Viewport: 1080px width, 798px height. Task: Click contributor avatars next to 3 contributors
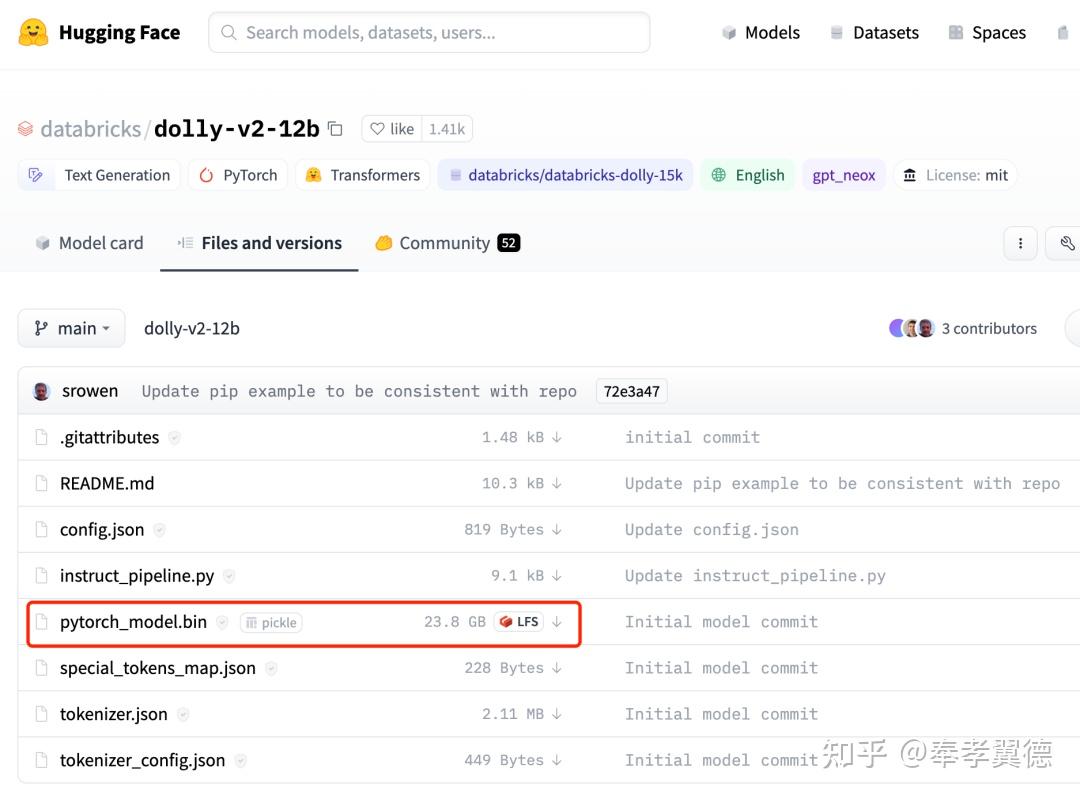912,328
